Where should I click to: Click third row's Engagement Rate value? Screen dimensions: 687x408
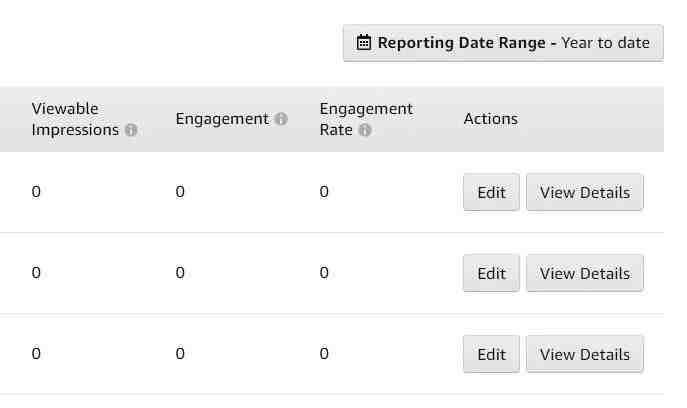pos(324,354)
